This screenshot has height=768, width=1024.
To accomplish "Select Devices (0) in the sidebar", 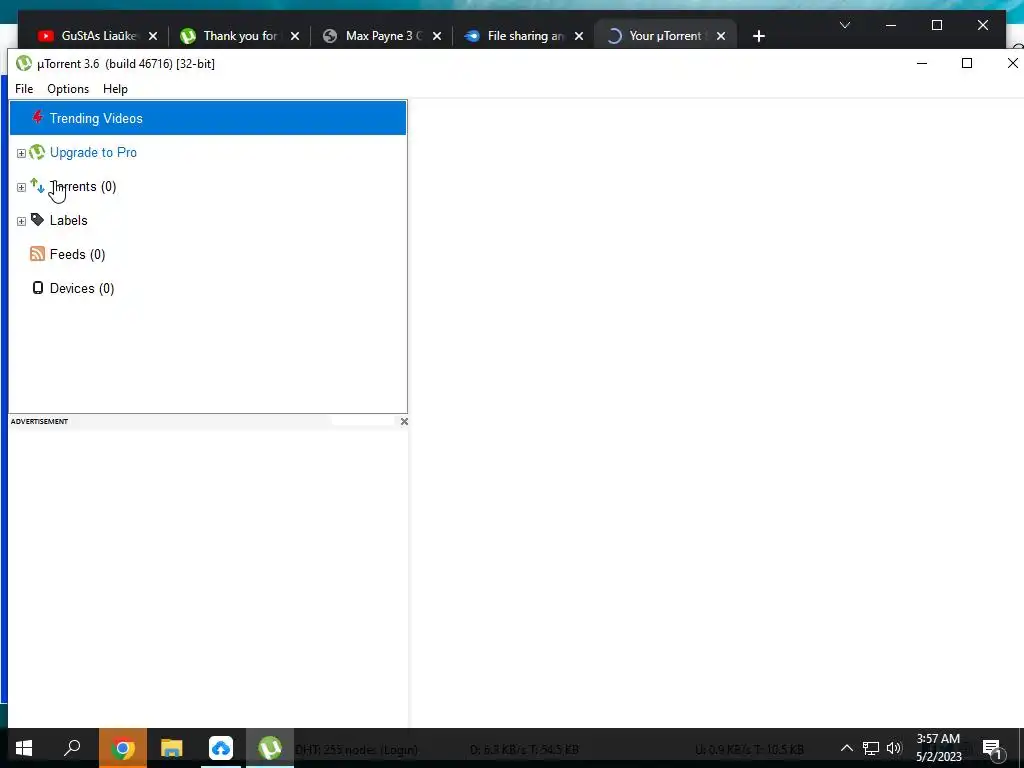I will point(82,288).
